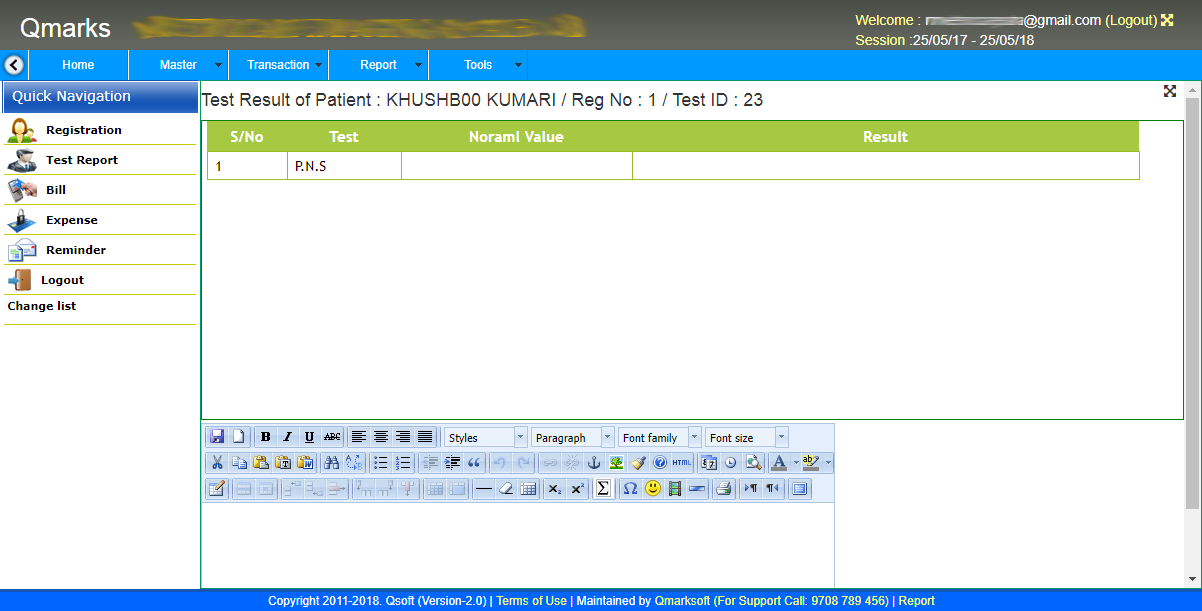Insert a special character with the omega icon
Screen dimensions: 1202x611
tap(628, 488)
